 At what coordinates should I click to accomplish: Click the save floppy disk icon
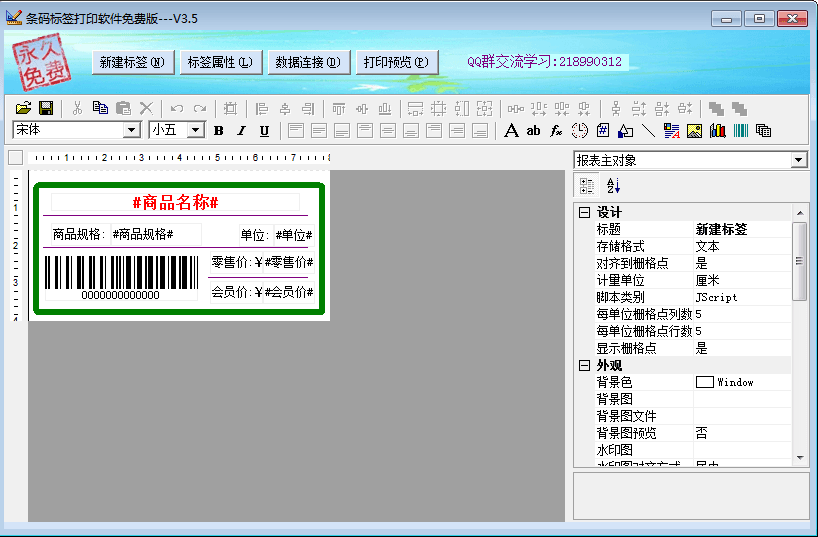coord(46,108)
